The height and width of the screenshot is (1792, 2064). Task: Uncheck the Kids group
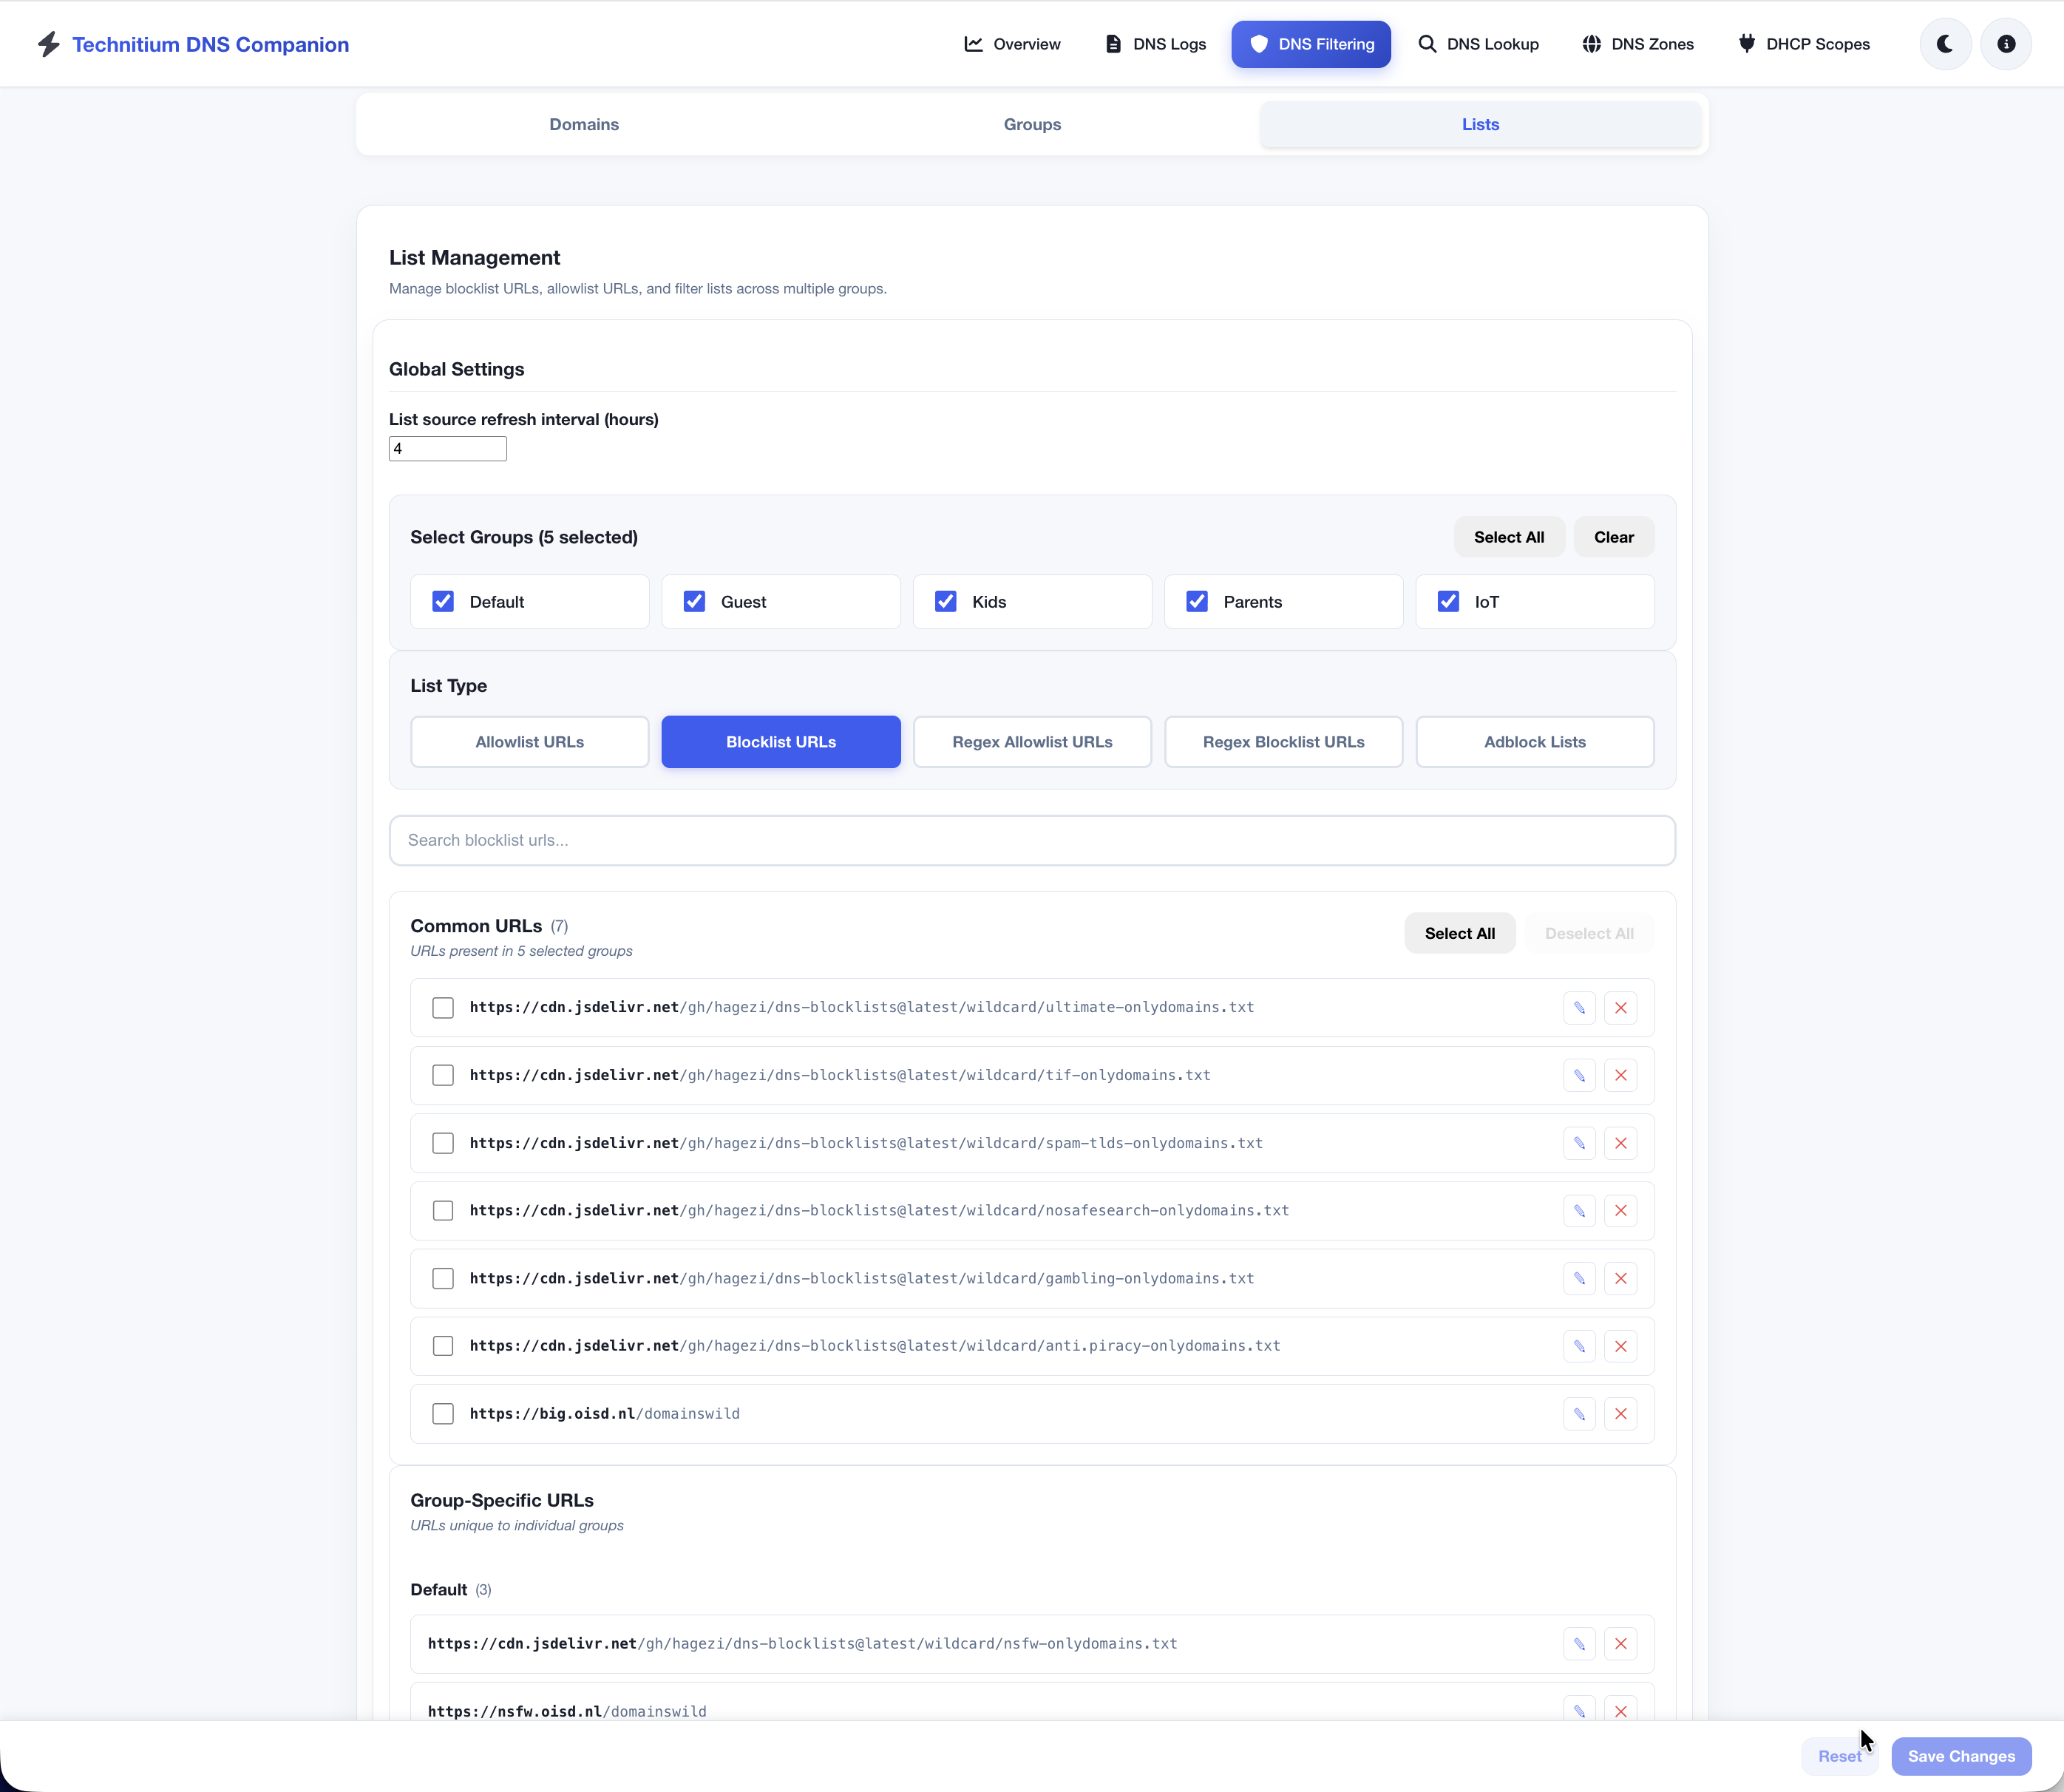click(x=946, y=601)
